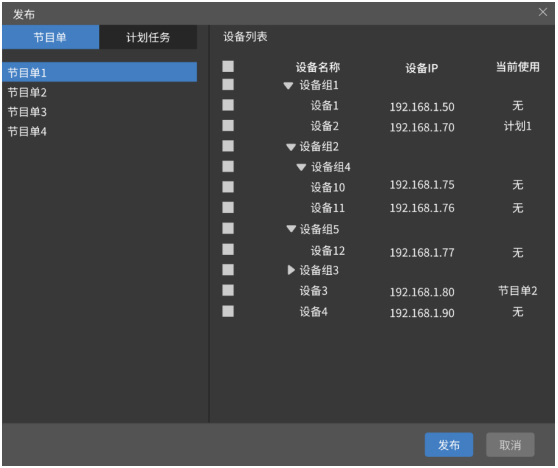Screen dimensions: 558x468
Task: Select the checkbox for 设备4
Action: tap(228, 311)
